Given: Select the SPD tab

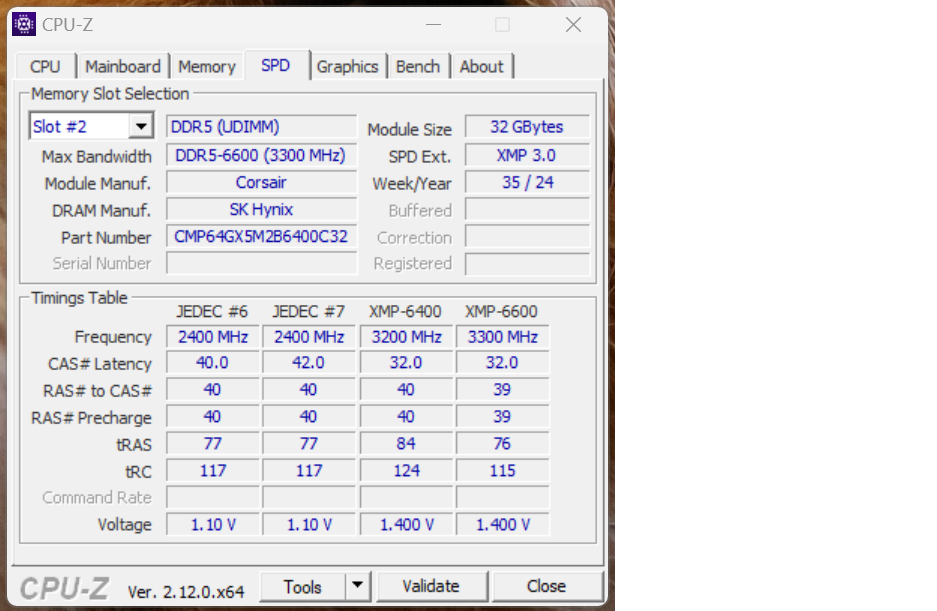Looking at the screenshot, I should tap(275, 65).
